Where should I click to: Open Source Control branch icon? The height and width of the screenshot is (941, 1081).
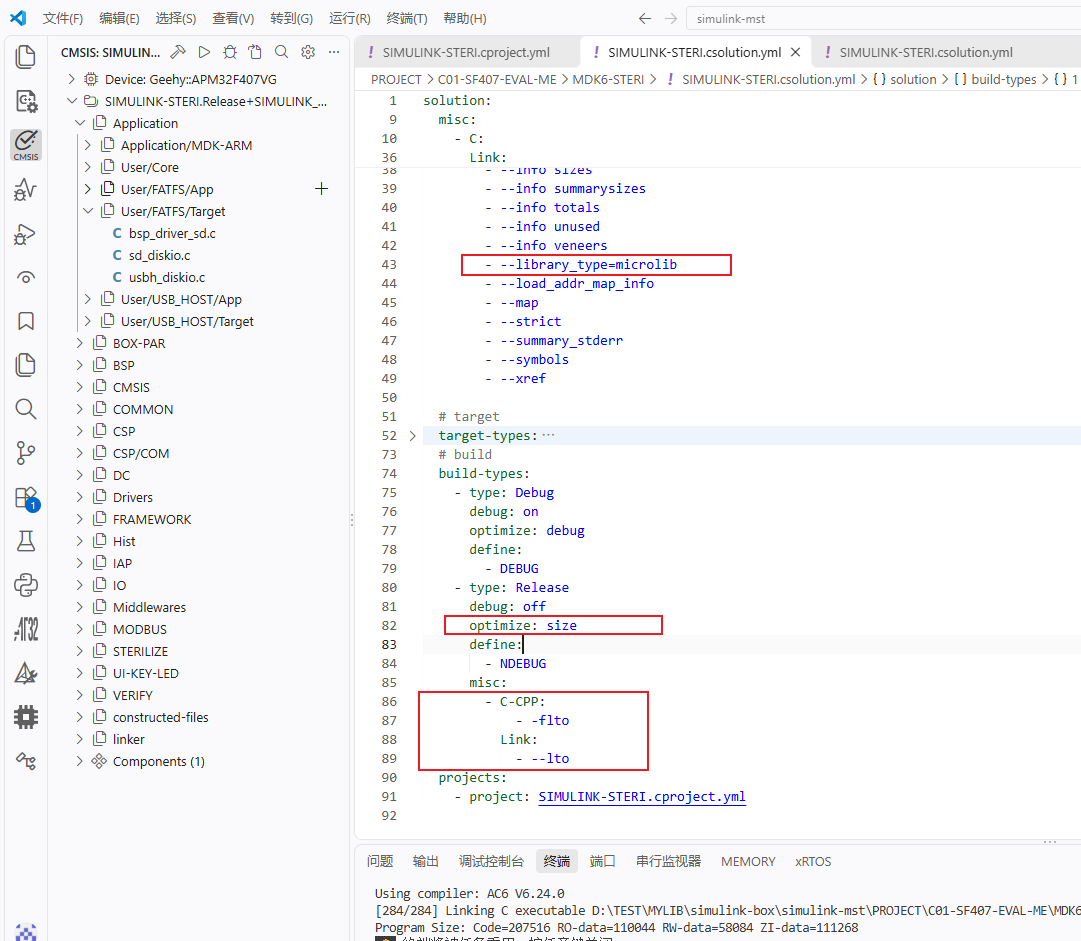click(26, 453)
